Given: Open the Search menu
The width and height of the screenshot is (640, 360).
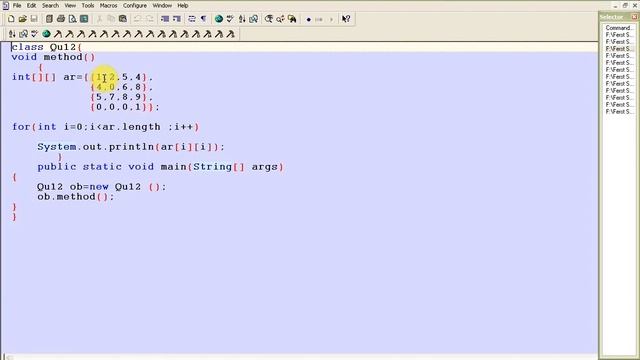Looking at the screenshot, I should (x=50, y=5).
